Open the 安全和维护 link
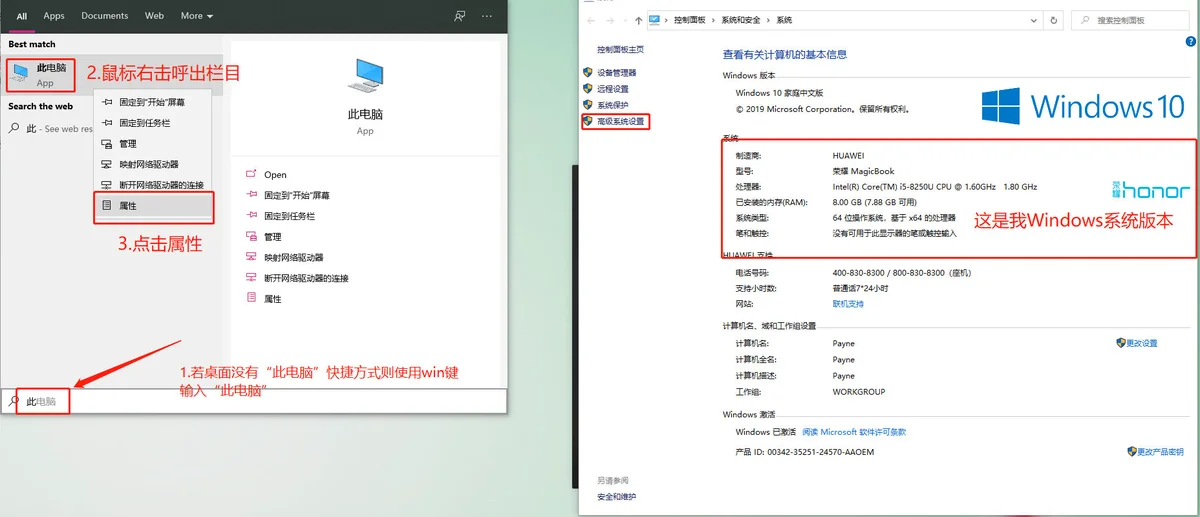This screenshot has height=517, width=1200. (617, 496)
